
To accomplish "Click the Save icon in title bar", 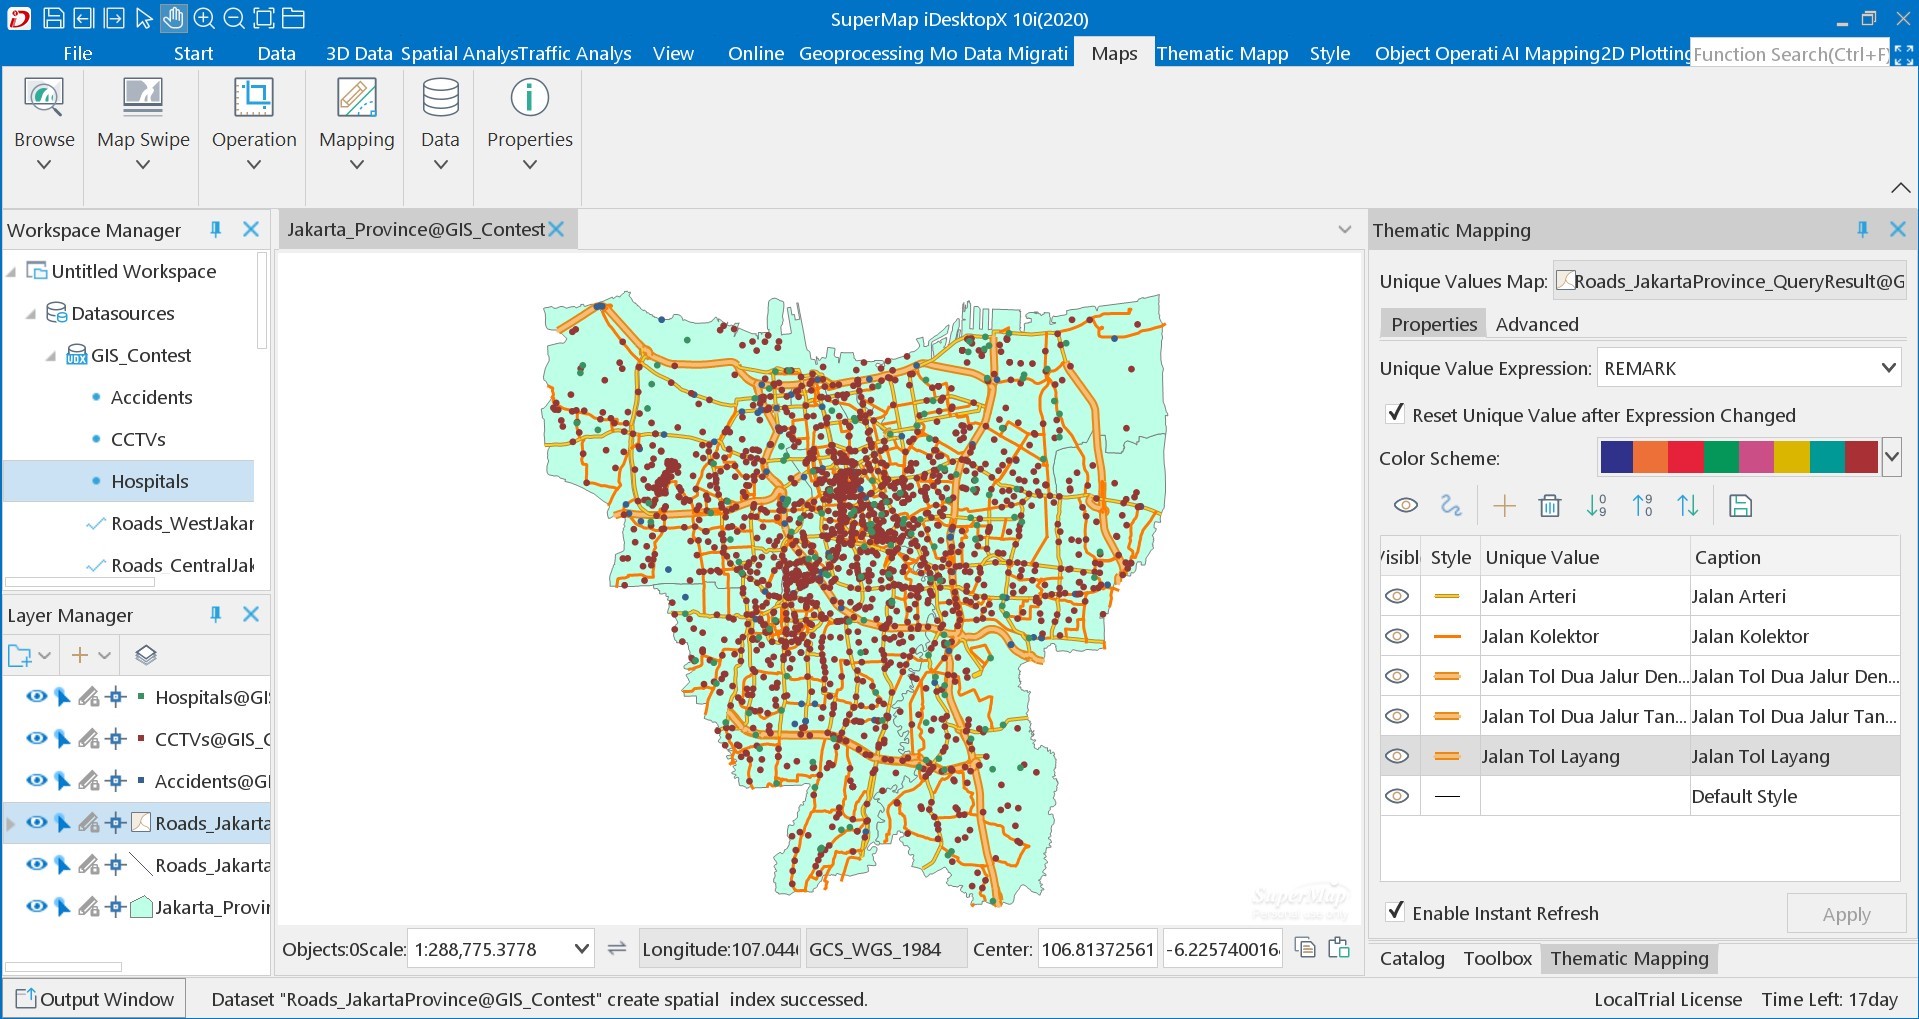I will 54,18.
